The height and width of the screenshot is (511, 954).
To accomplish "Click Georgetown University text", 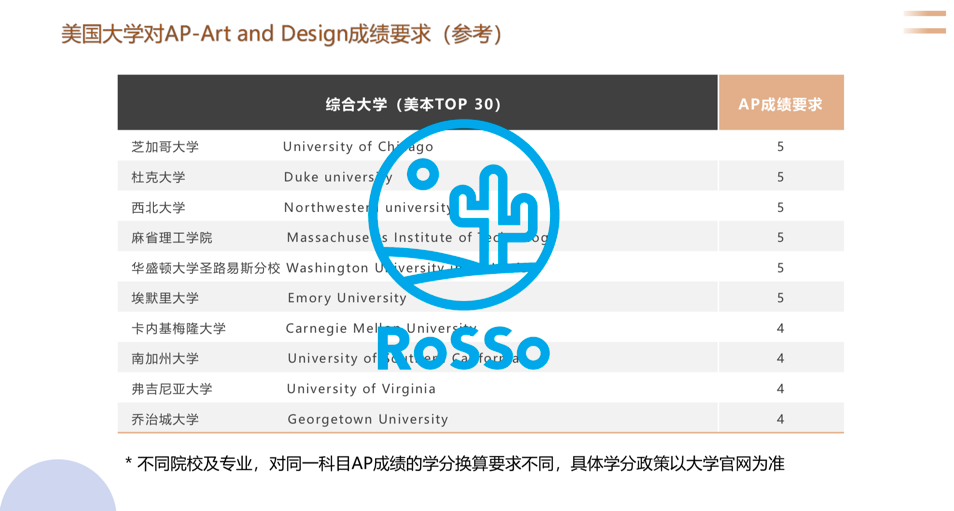I will tap(368, 419).
